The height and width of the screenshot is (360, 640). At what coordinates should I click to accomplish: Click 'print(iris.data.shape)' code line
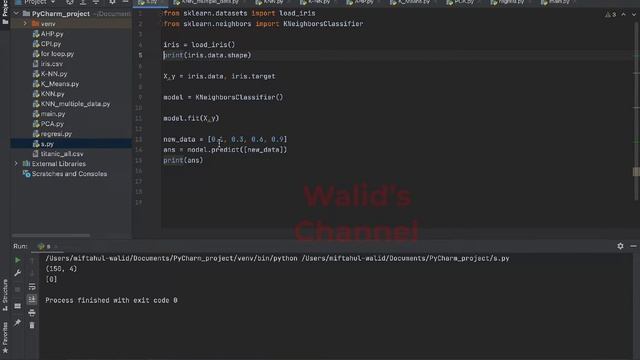coord(207,55)
